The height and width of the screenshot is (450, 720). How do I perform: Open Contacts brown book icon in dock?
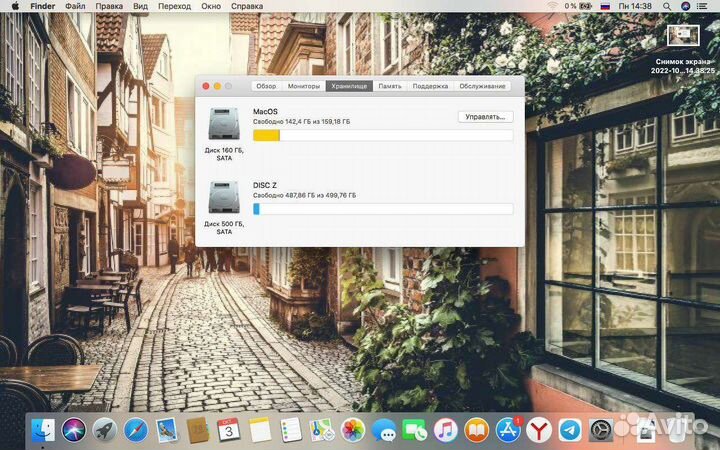(198, 430)
